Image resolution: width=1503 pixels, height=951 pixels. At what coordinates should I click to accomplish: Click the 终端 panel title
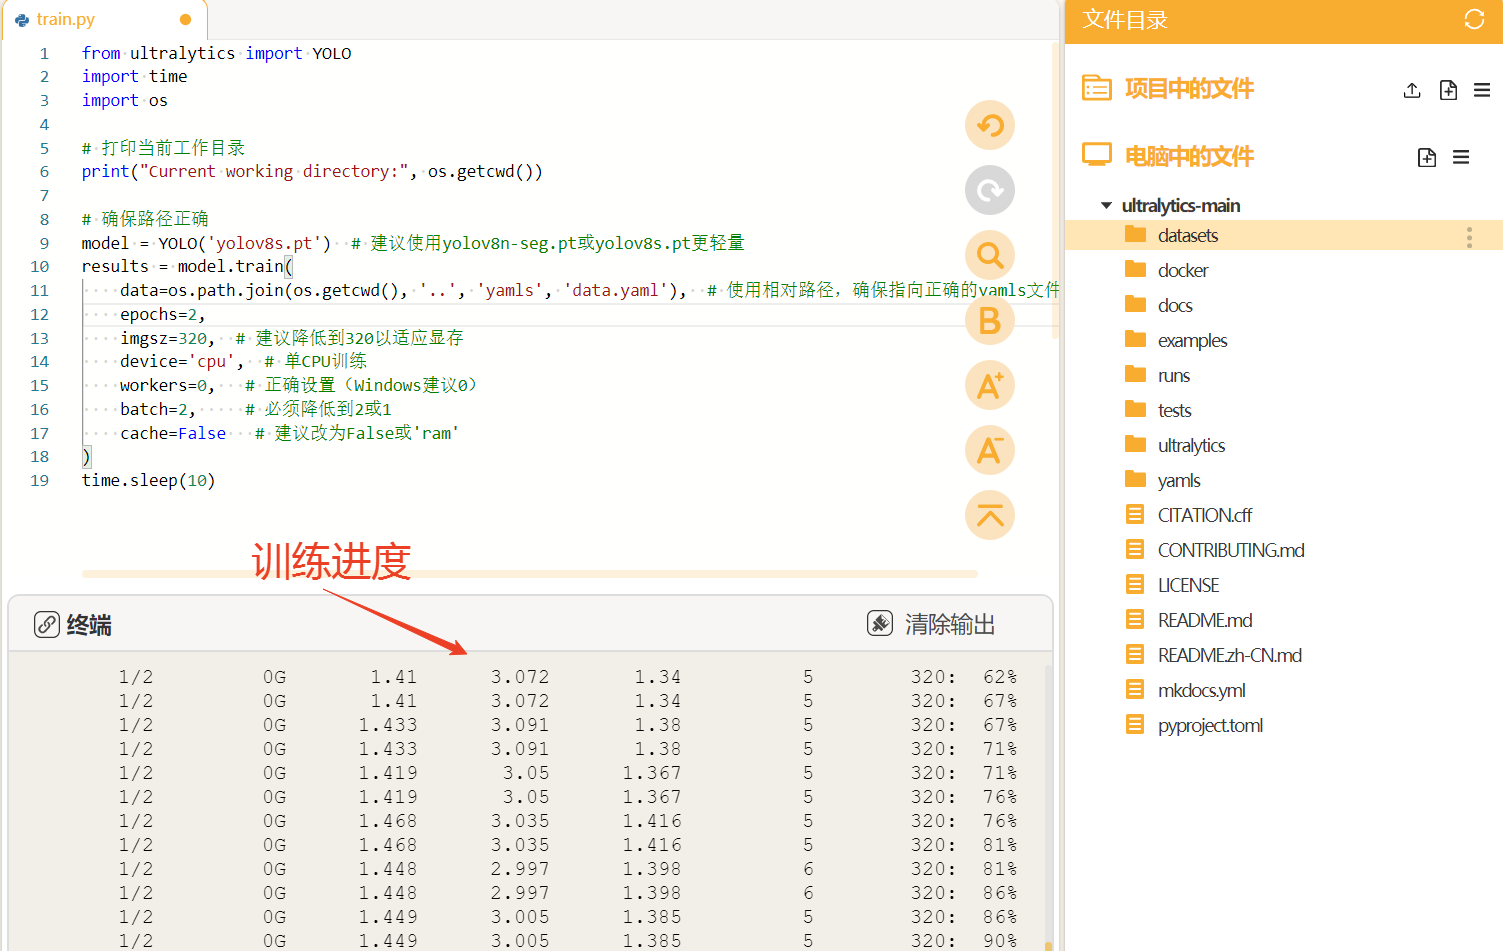(89, 625)
